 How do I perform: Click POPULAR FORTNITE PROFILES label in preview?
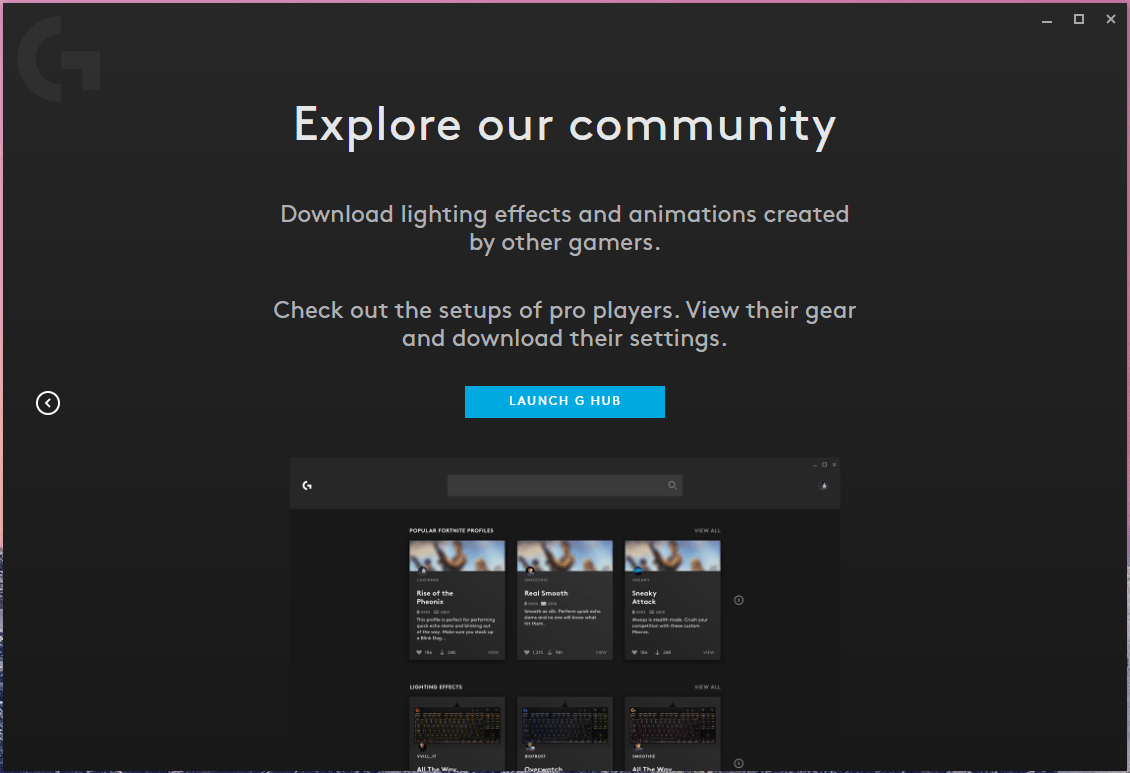[x=451, y=530]
